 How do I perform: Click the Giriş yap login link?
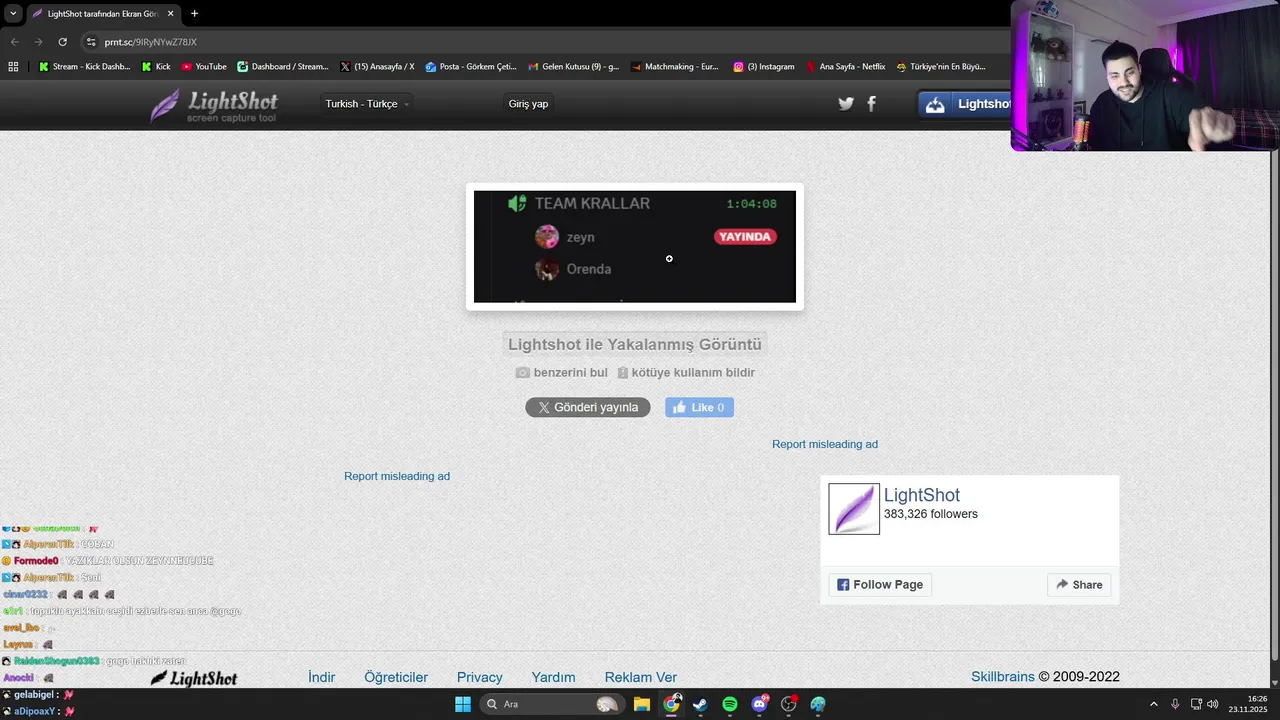[x=528, y=104]
